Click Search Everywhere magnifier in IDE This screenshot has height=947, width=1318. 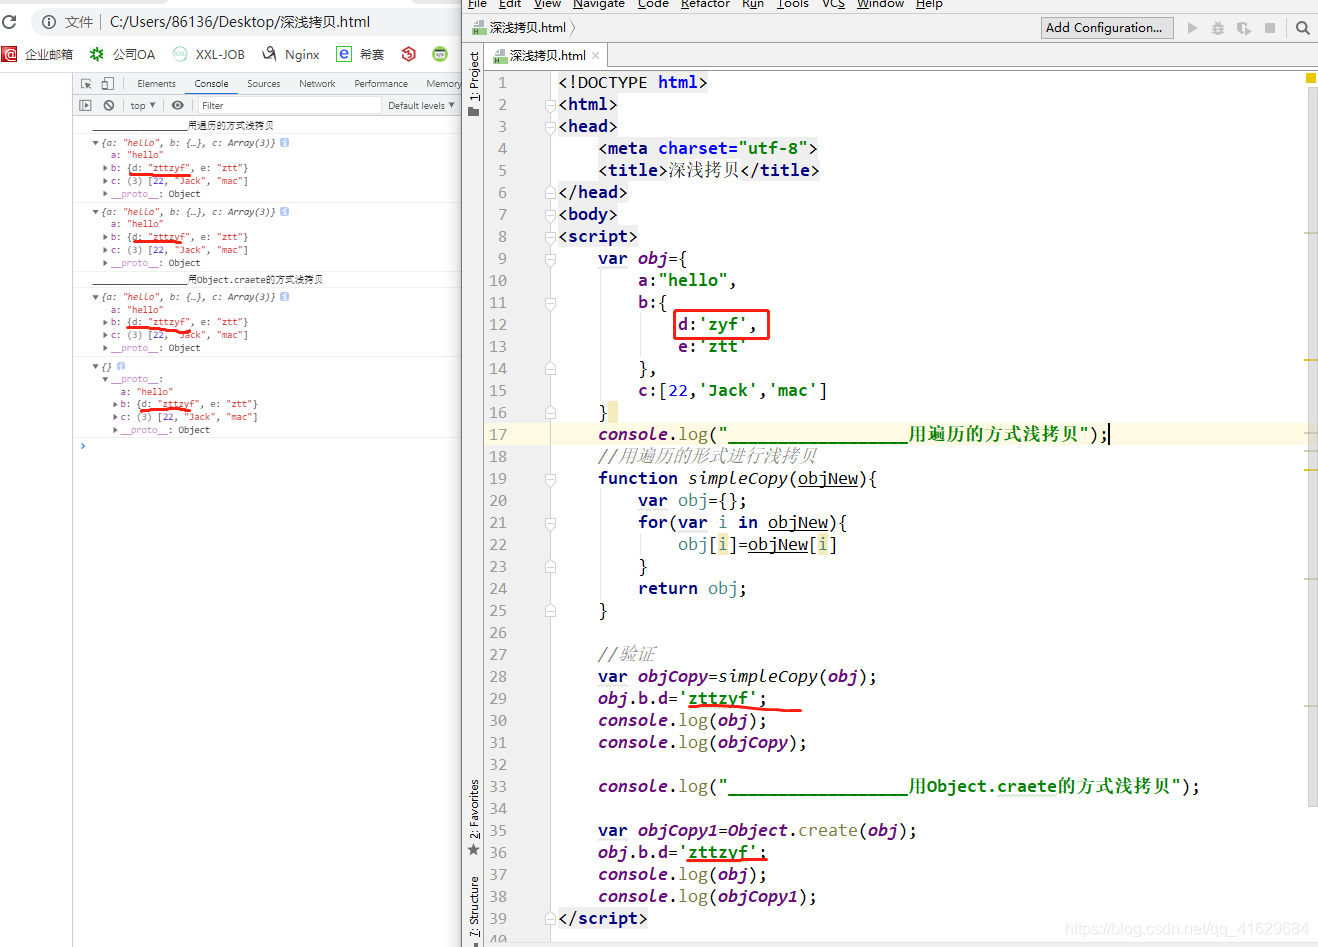tap(1302, 28)
